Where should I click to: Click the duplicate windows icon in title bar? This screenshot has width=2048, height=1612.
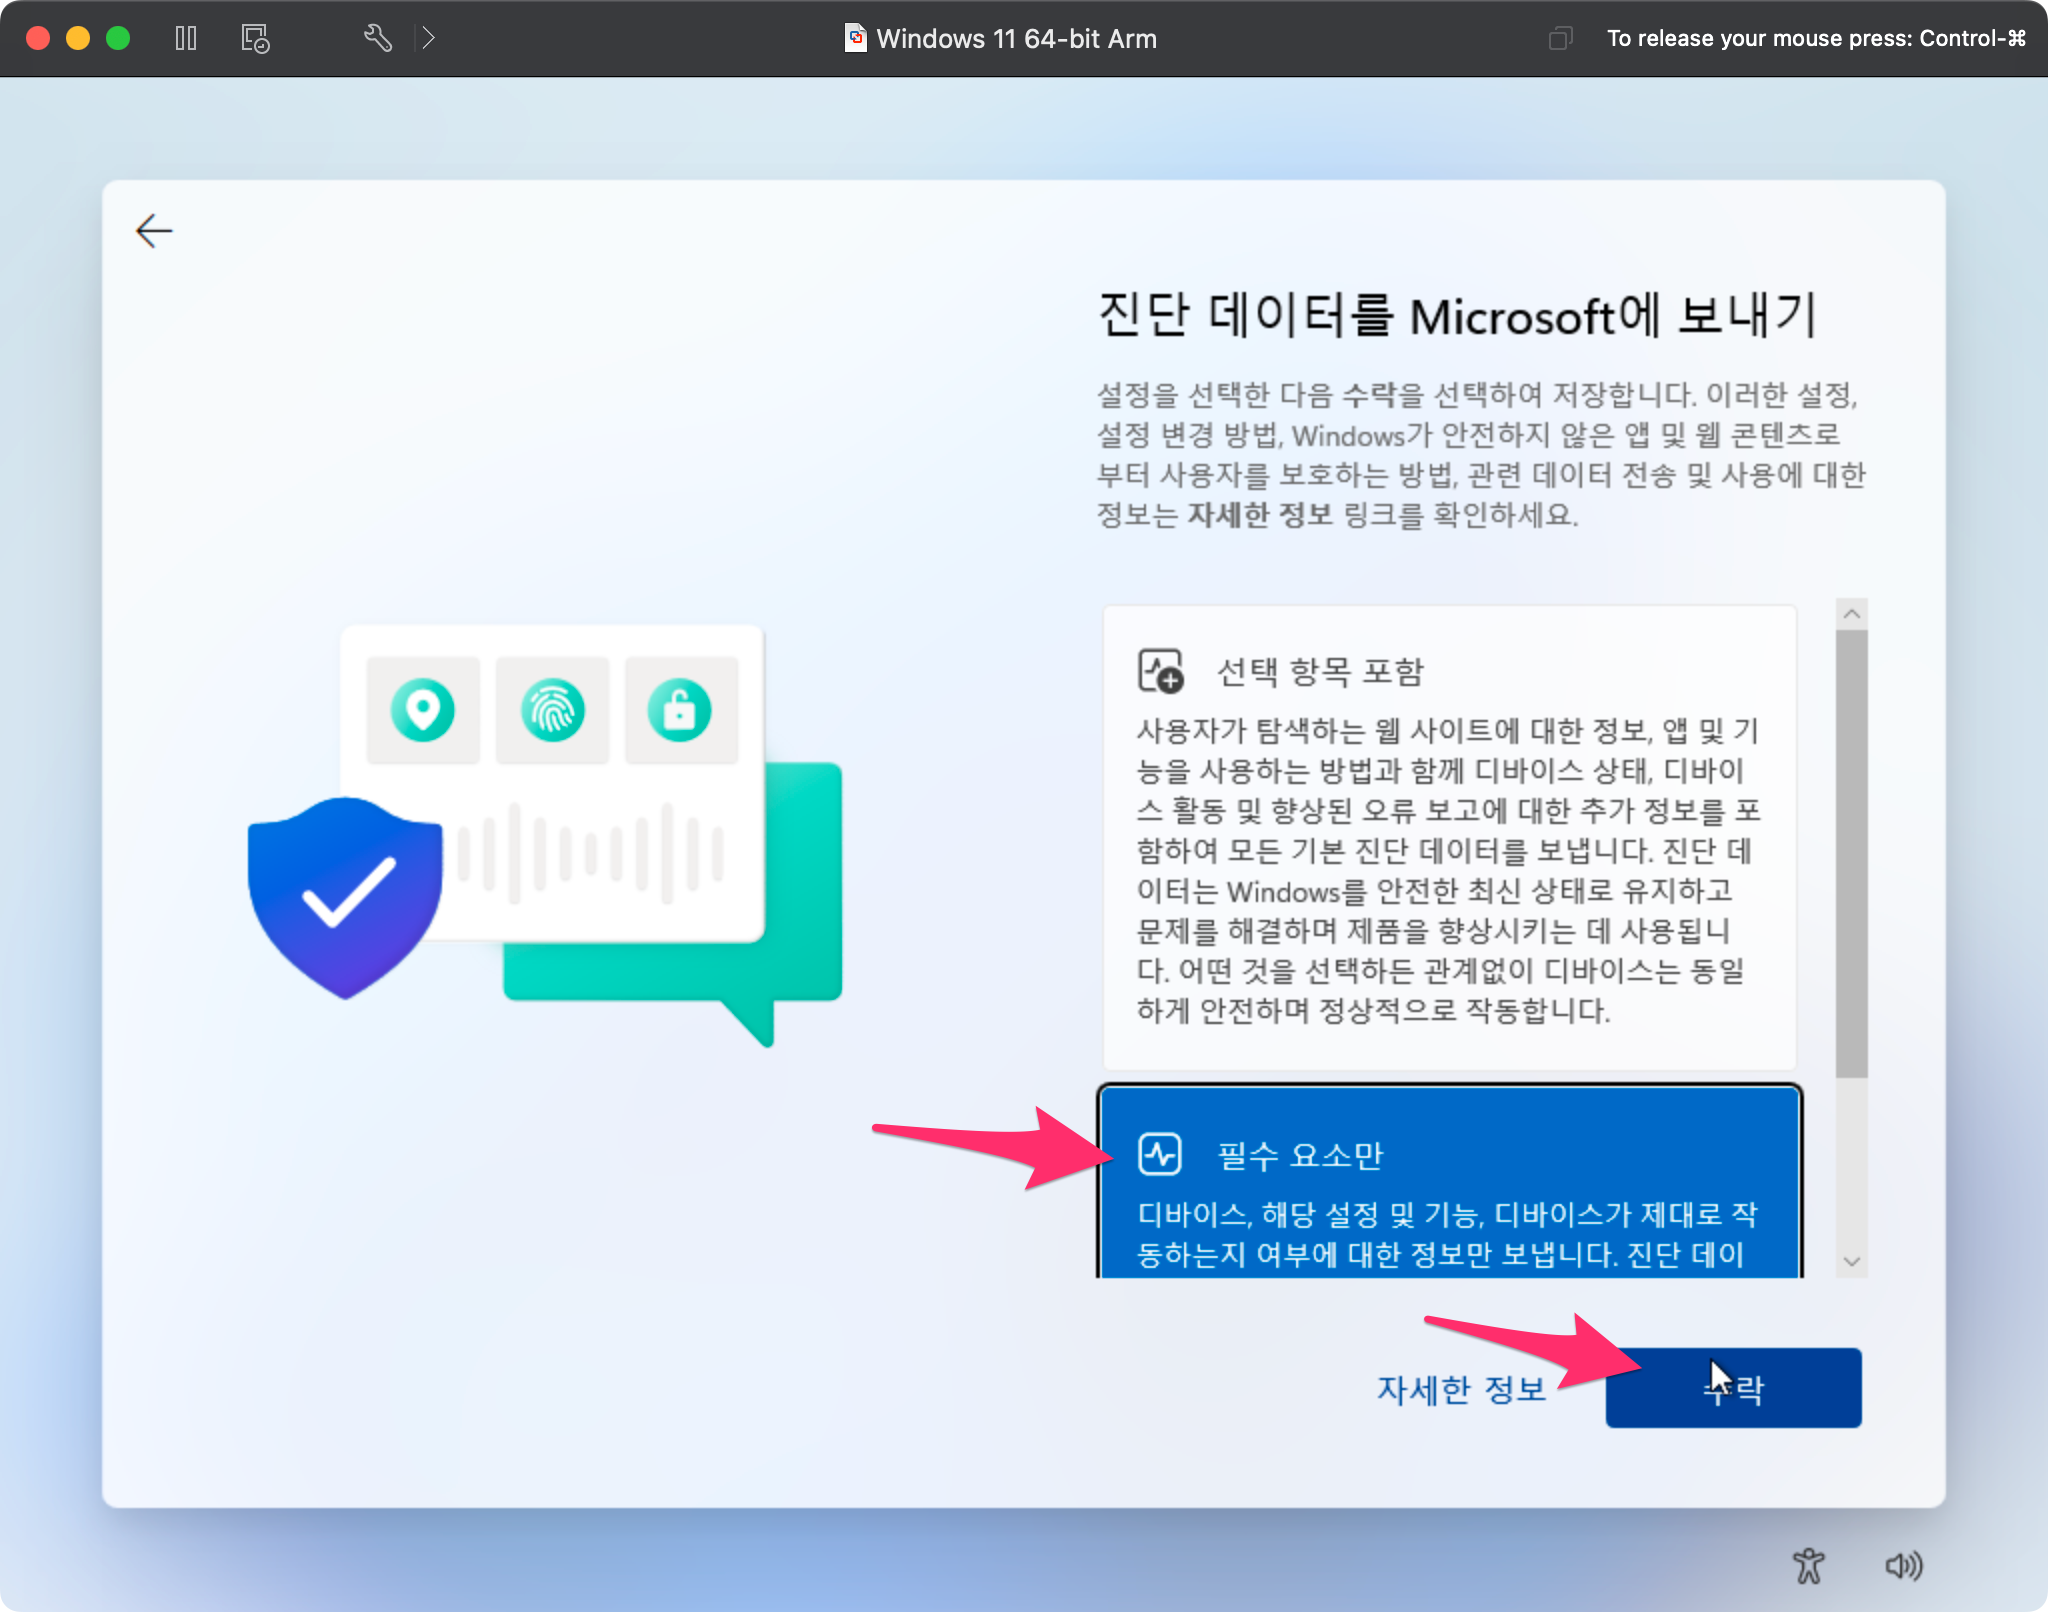pos(1560,38)
